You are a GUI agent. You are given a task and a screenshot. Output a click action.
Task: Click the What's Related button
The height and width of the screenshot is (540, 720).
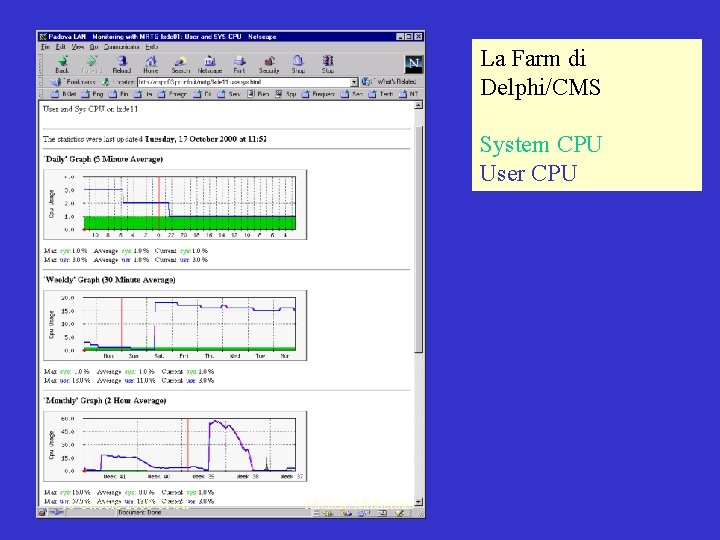click(x=389, y=82)
